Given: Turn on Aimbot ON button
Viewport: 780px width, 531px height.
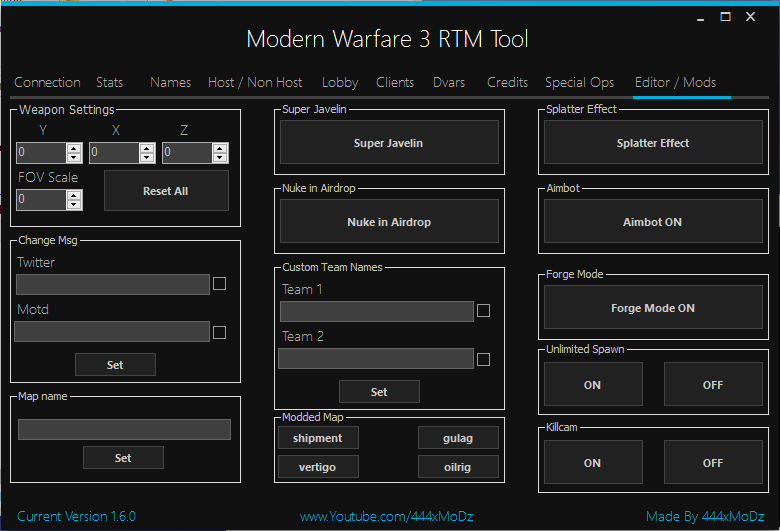Looking at the screenshot, I should 653,221.
